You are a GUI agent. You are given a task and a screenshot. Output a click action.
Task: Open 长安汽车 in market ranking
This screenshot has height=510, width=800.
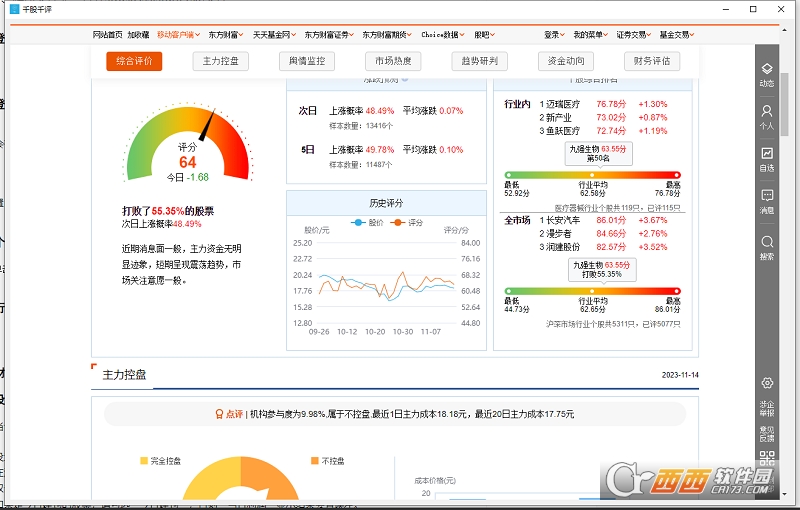tap(563, 220)
